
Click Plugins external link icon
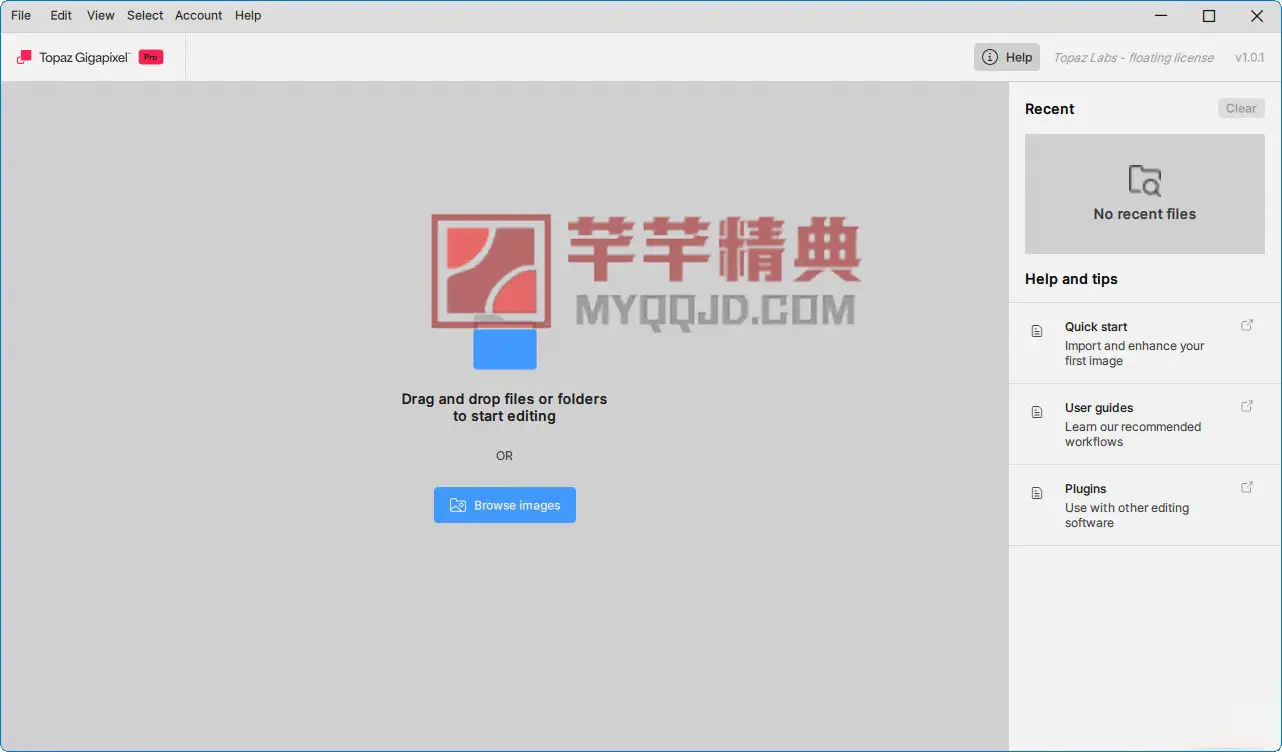tap(1247, 487)
